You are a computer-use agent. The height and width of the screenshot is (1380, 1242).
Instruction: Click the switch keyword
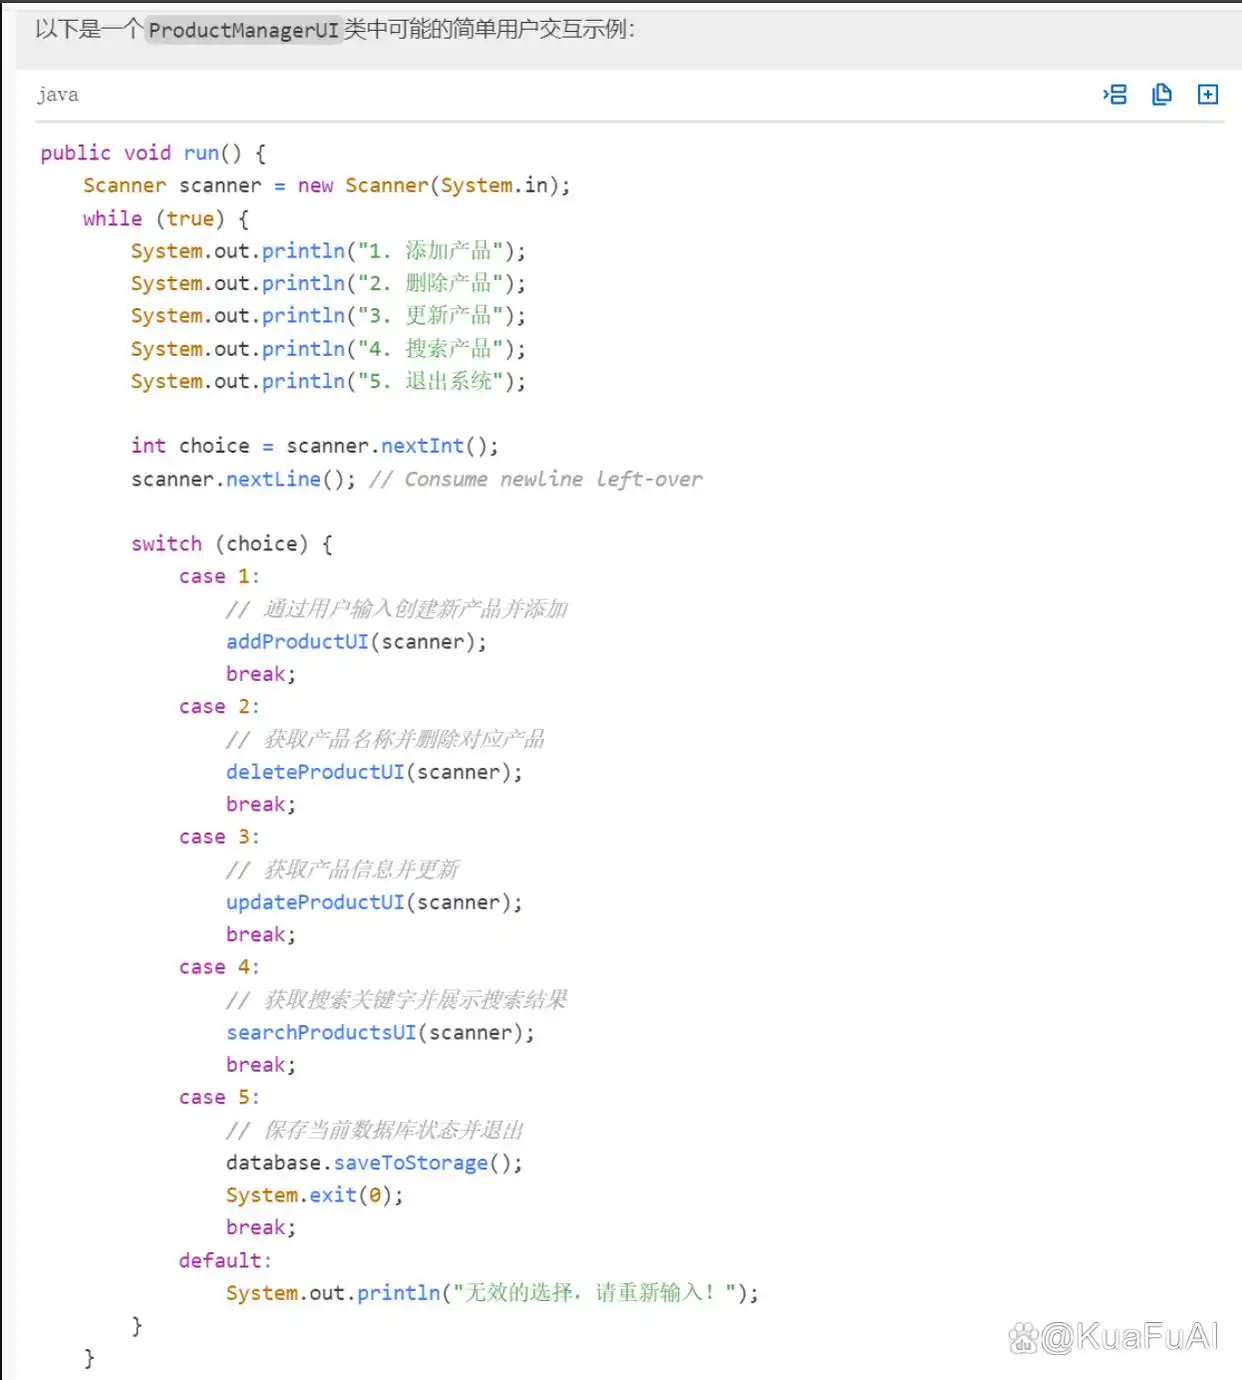(166, 544)
